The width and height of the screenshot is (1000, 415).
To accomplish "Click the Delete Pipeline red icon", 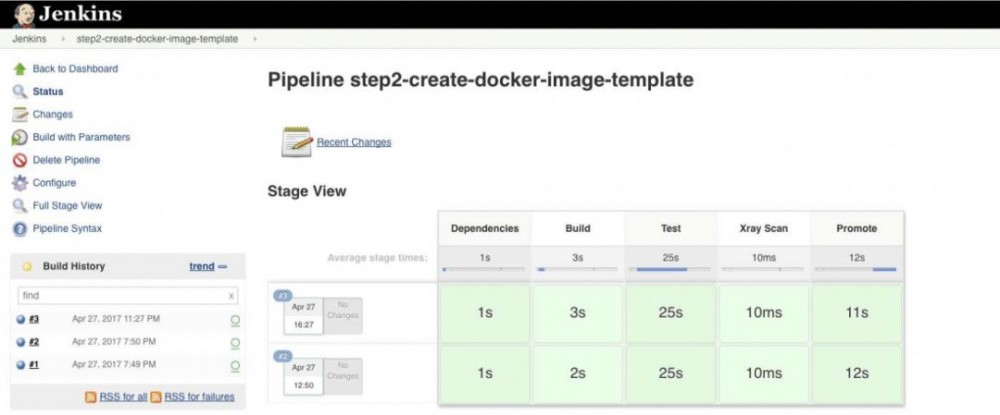I will [x=19, y=160].
